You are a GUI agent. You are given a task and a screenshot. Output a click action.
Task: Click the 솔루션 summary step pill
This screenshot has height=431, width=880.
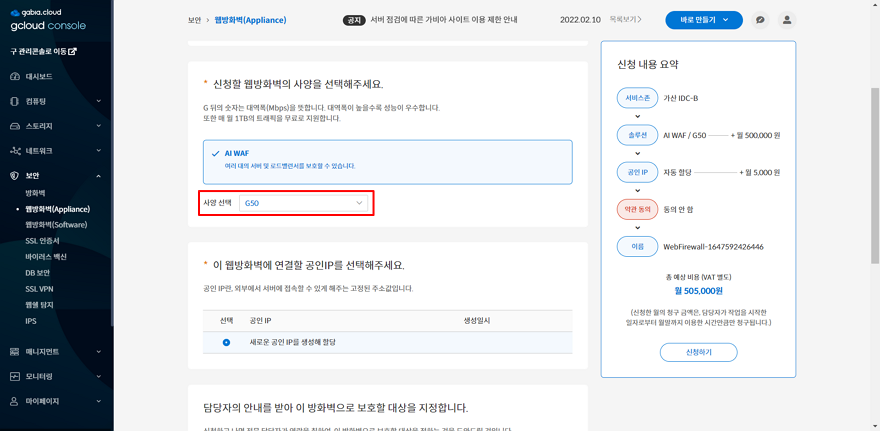636,135
